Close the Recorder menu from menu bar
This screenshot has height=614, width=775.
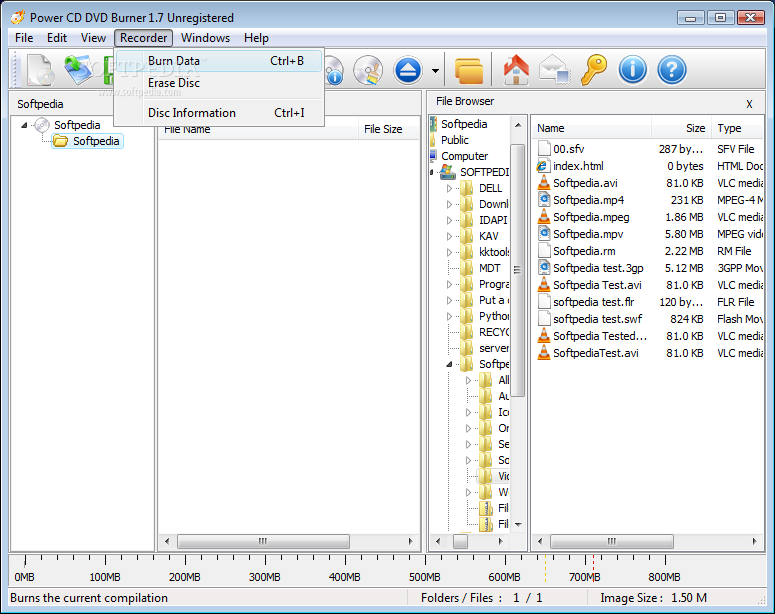143,38
